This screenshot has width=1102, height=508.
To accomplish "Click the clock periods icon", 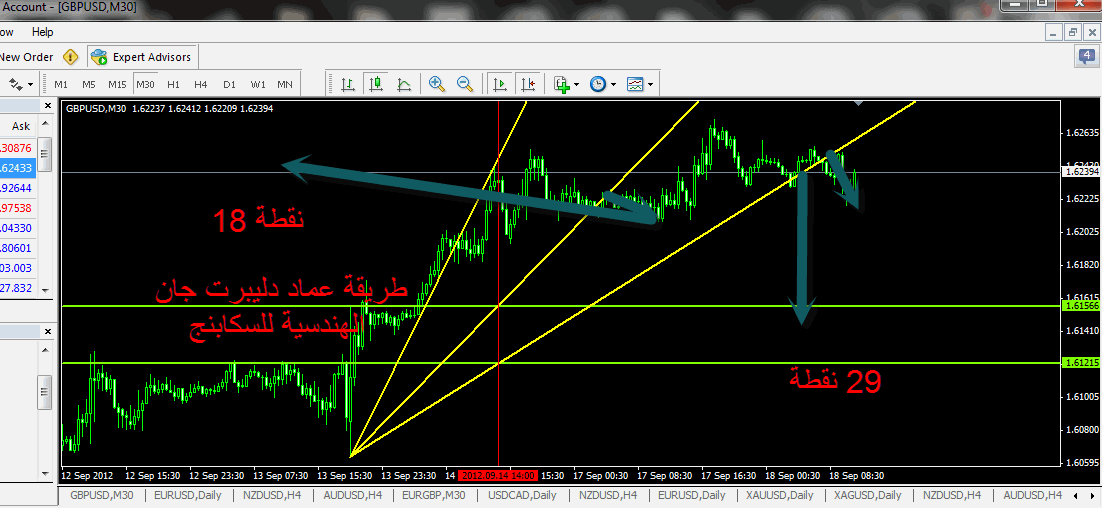I will [597, 84].
